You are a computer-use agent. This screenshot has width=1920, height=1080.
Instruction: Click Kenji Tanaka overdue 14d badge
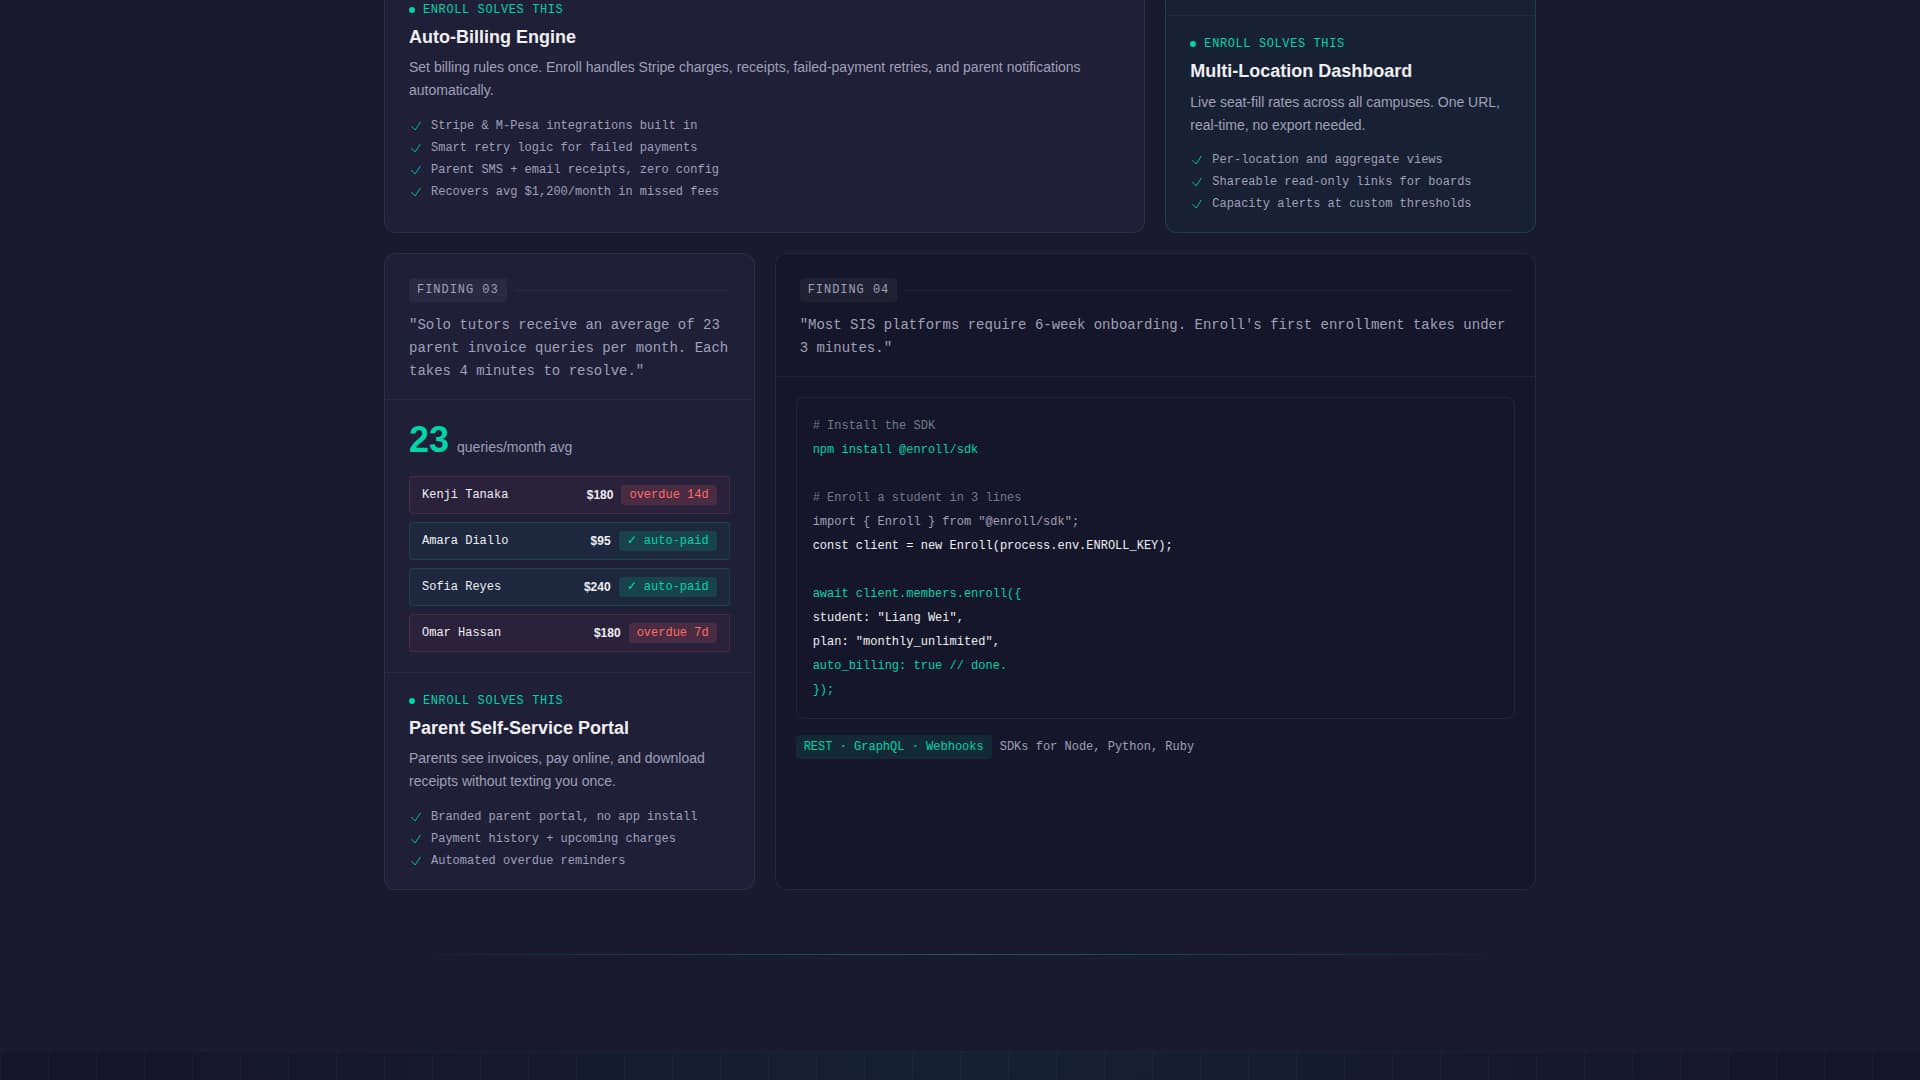point(669,495)
